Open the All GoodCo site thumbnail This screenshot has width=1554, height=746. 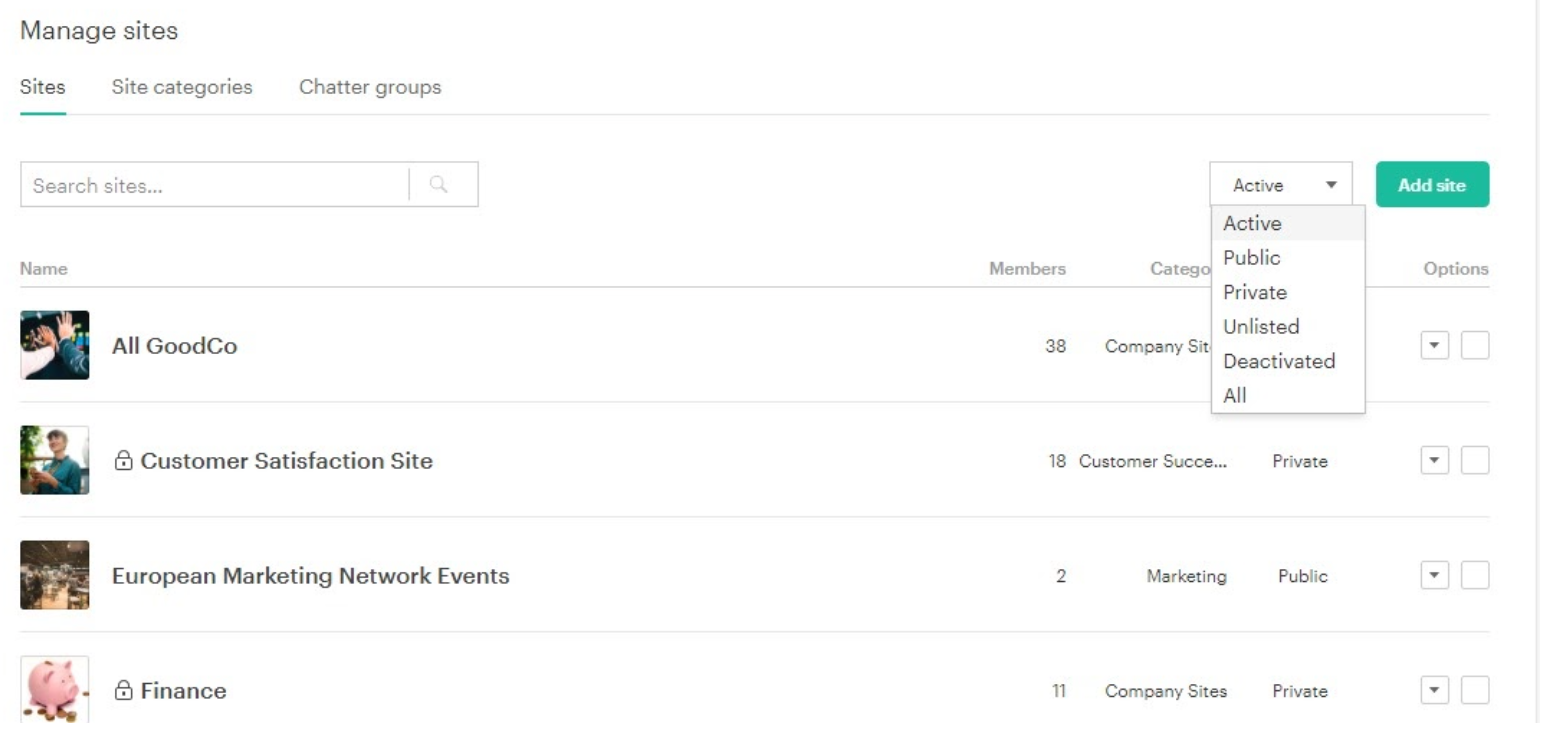[x=55, y=345]
